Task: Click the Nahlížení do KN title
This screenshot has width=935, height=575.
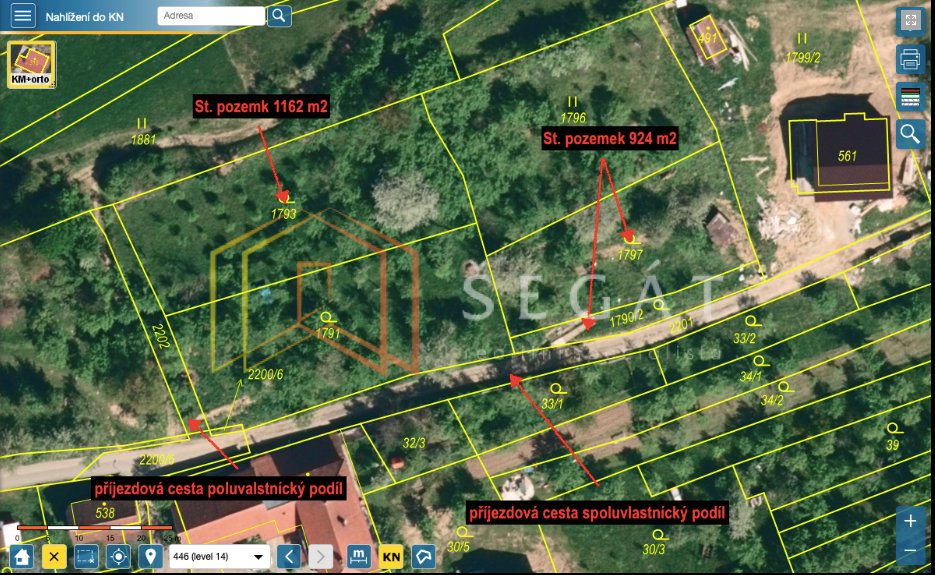Action: click(x=85, y=17)
